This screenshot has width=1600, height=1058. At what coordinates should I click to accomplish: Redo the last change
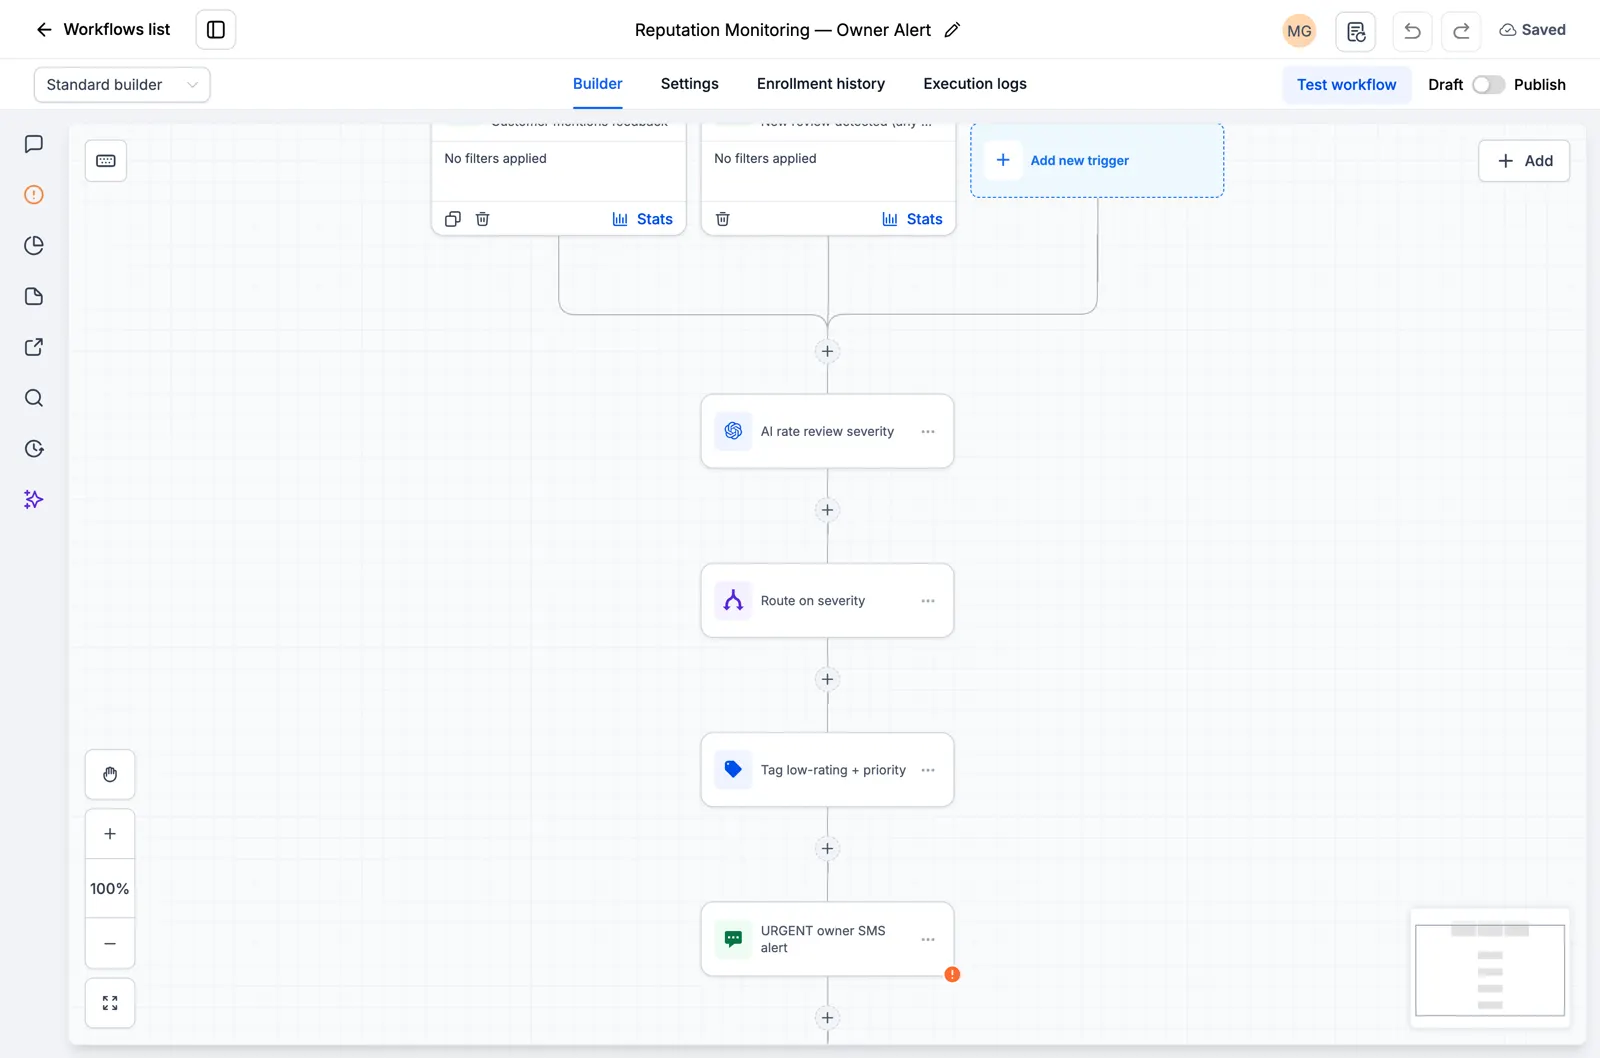1461,31
